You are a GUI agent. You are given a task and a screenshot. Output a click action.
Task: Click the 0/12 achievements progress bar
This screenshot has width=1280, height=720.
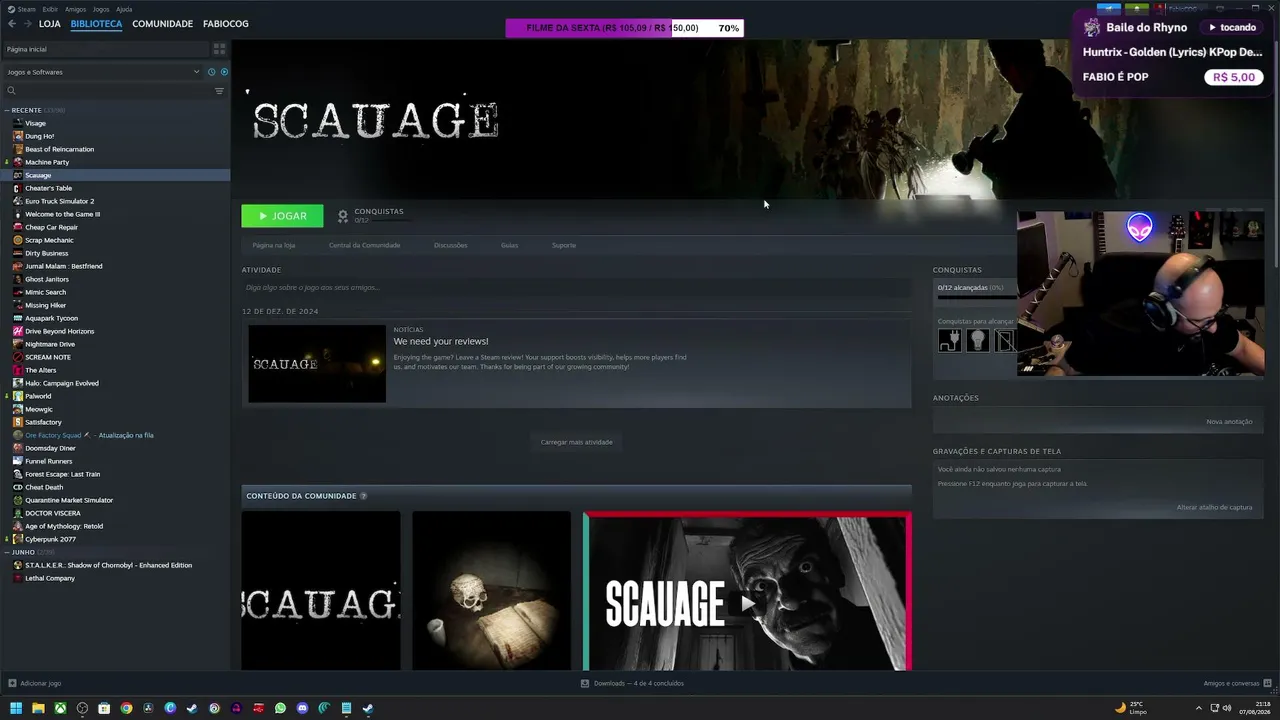[x=977, y=298]
